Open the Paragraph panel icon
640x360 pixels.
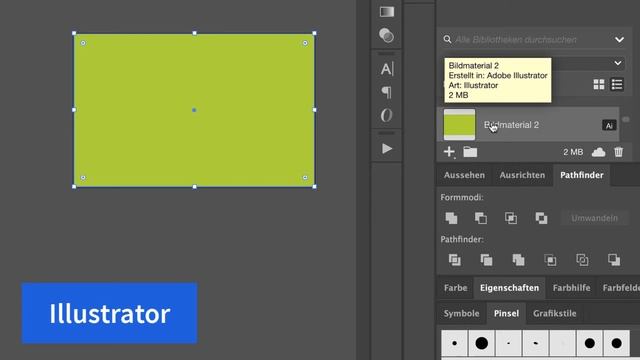tap(387, 92)
